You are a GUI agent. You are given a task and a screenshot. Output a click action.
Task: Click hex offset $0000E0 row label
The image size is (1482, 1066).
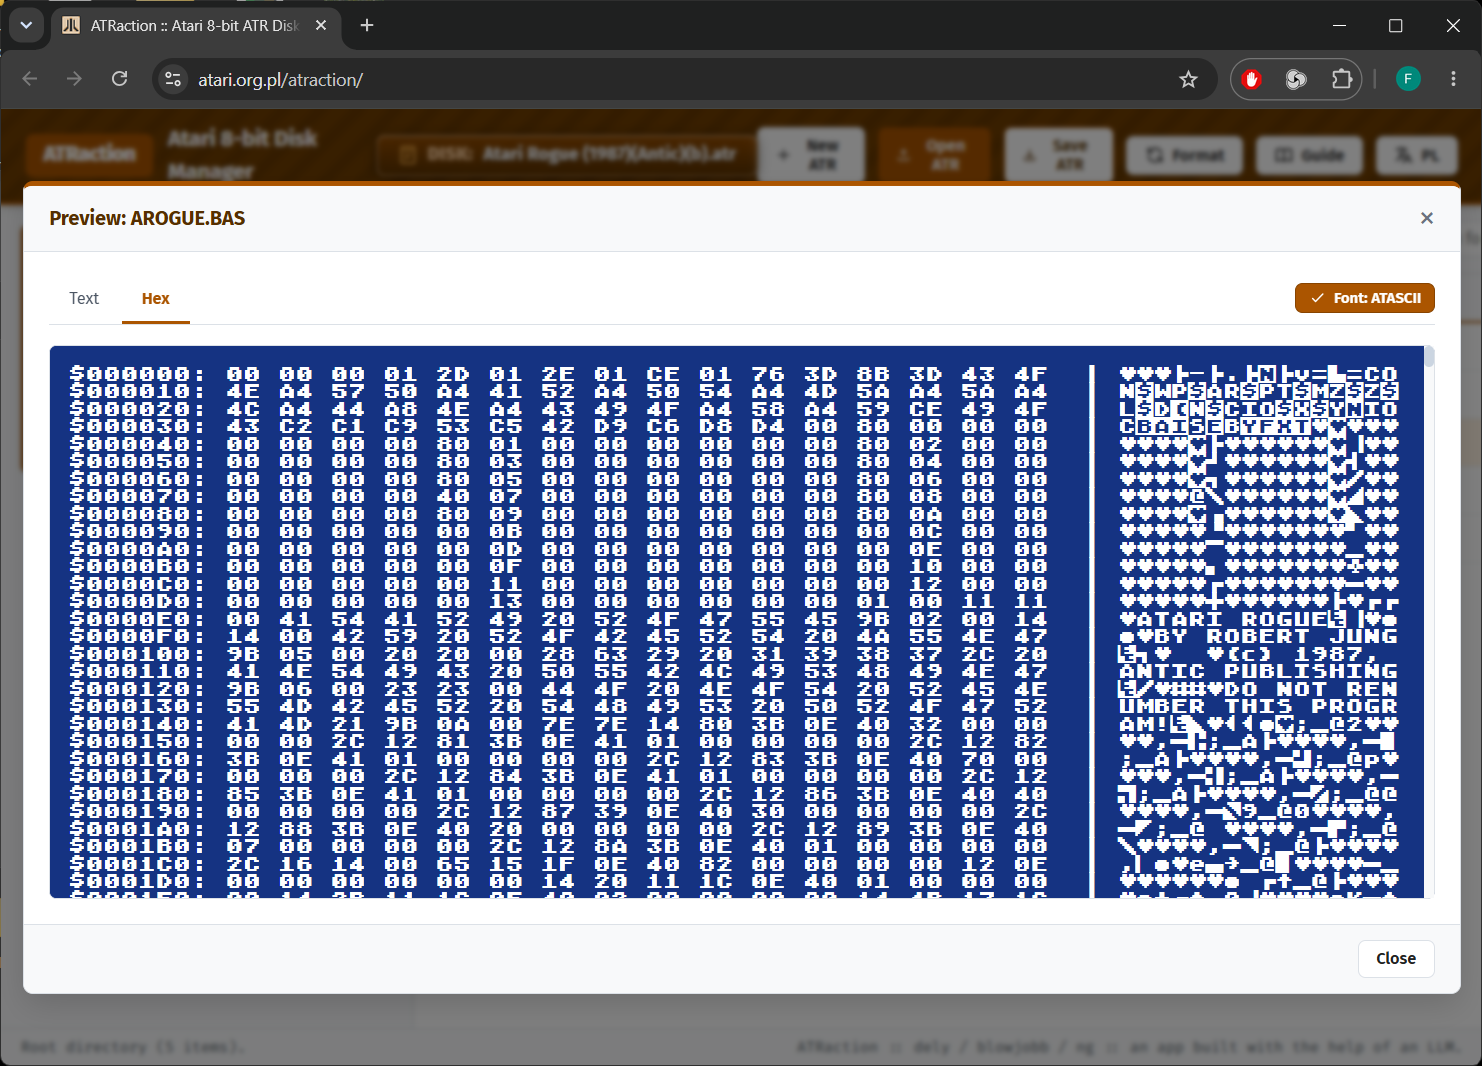[137, 619]
